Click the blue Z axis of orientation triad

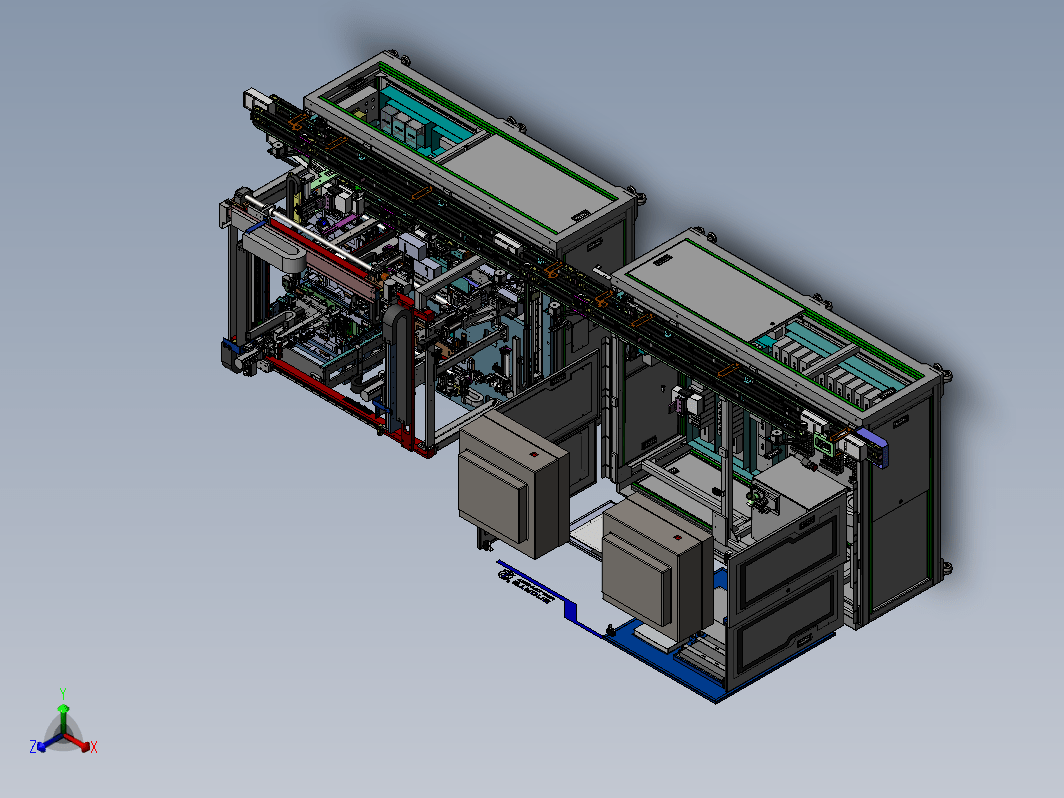46,744
